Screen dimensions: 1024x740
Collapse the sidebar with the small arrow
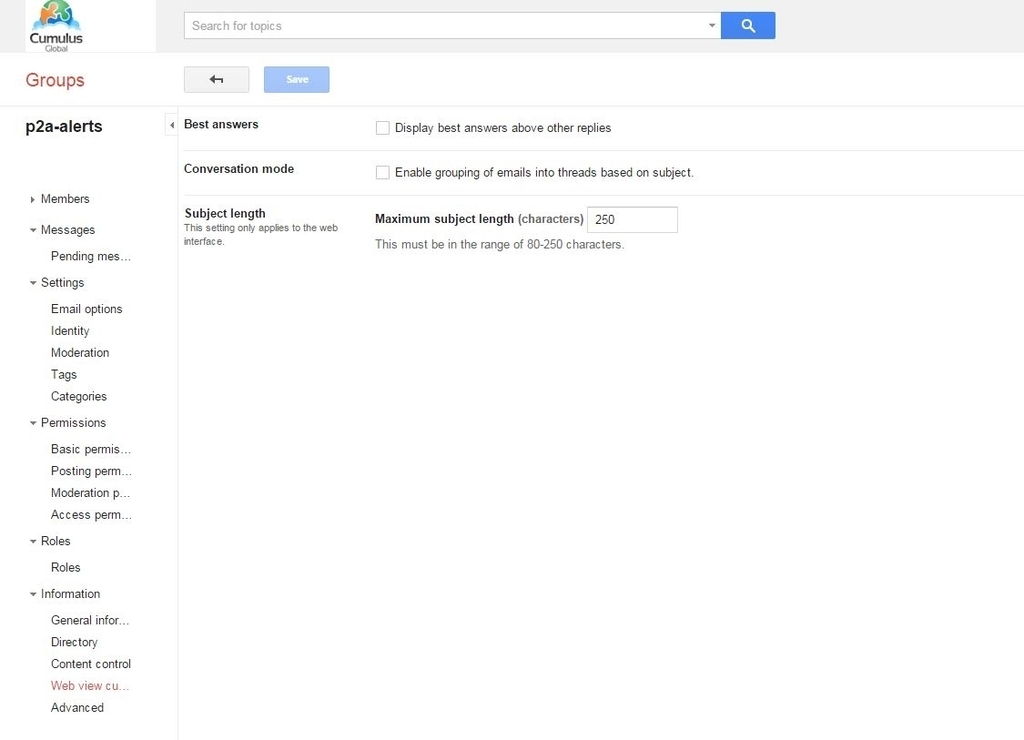click(172, 125)
